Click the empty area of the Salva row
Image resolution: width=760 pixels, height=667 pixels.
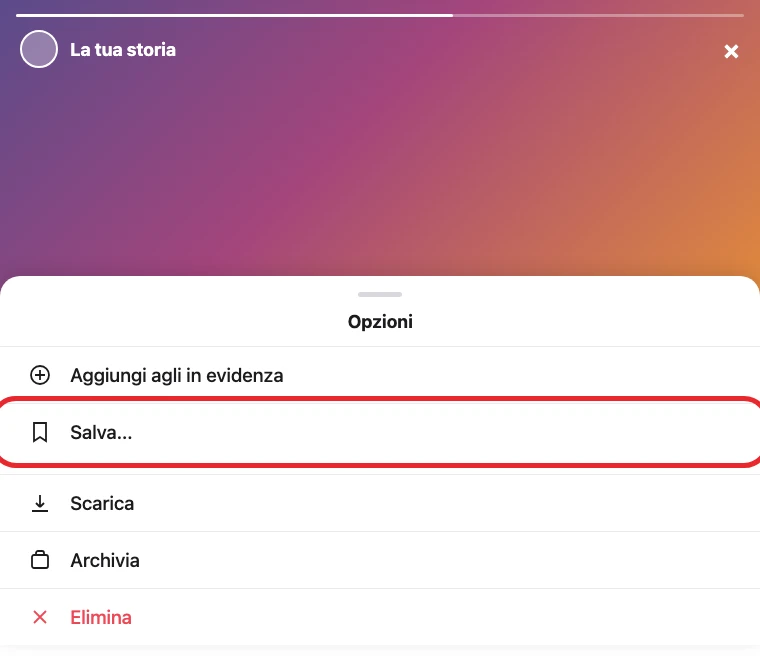436,432
